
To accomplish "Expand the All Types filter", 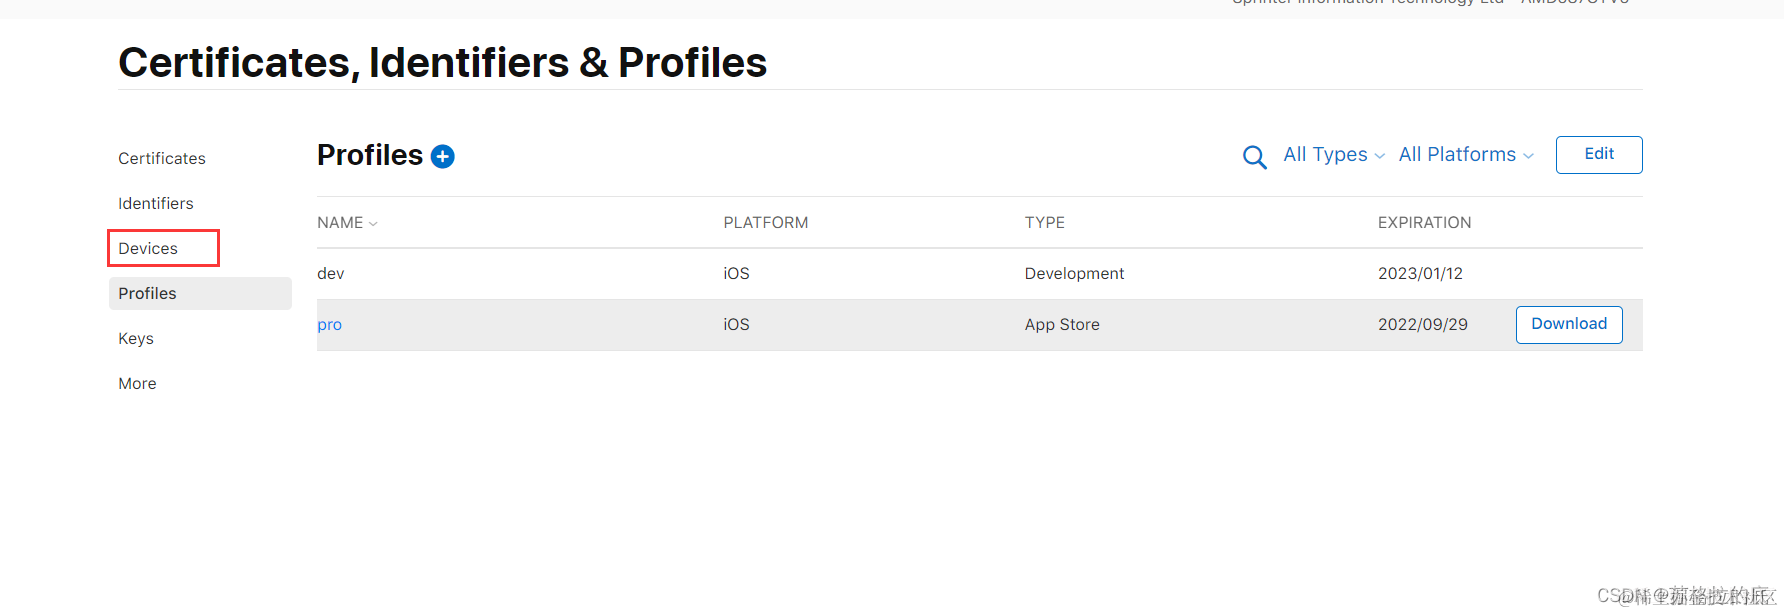I will coord(1333,155).
